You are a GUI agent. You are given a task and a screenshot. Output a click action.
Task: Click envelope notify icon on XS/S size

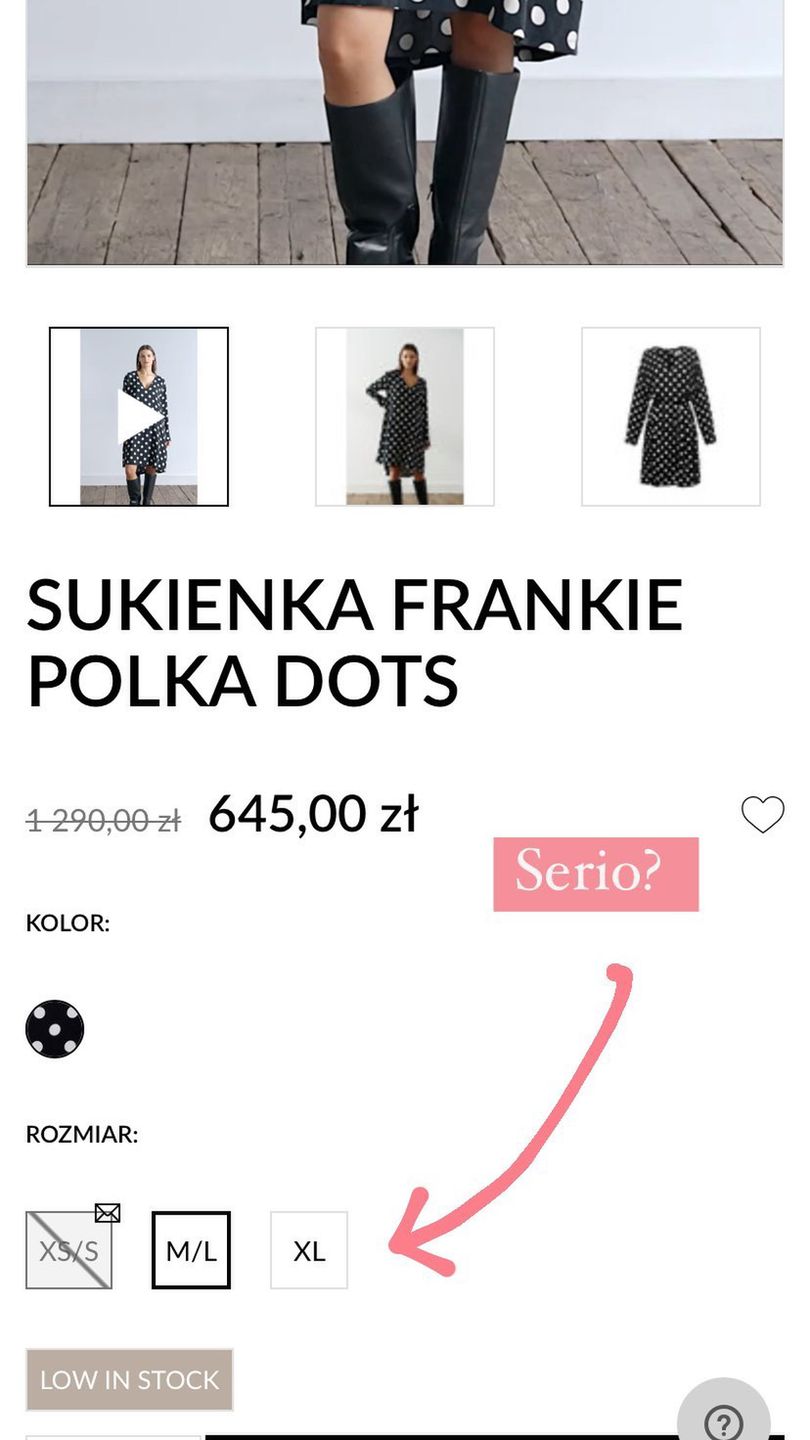pyautogui.click(x=107, y=1213)
